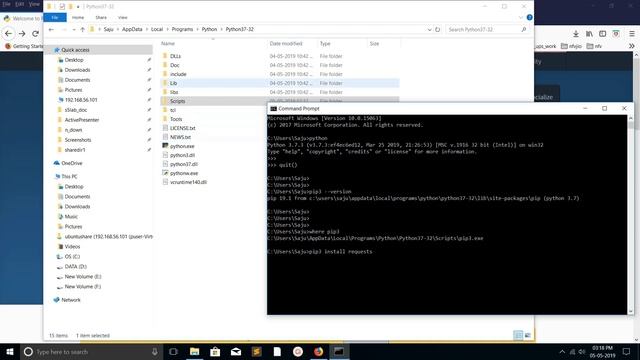The width and height of the screenshot is (640, 360).
Task: Select the python37.dll file
Action: pyautogui.click(x=184, y=164)
